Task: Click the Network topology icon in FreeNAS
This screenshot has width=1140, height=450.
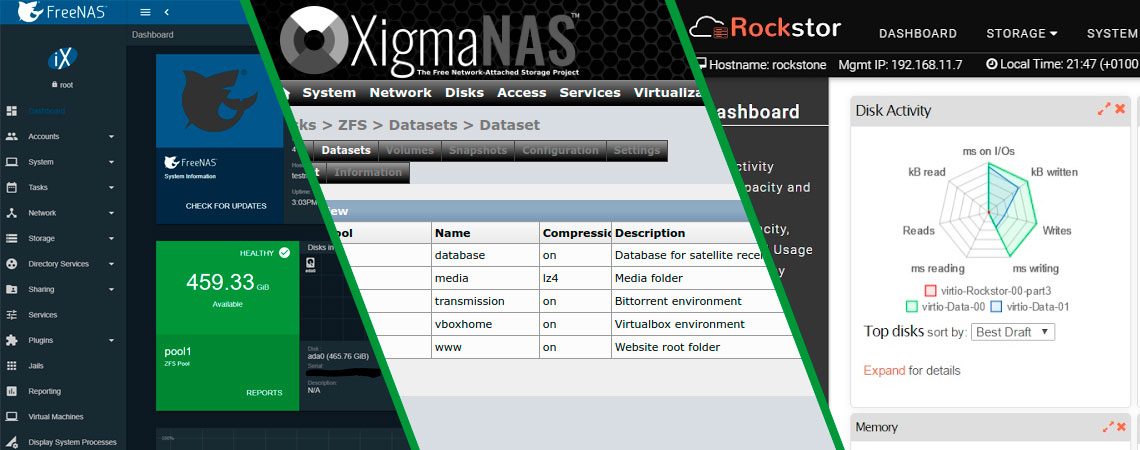Action: (x=12, y=213)
